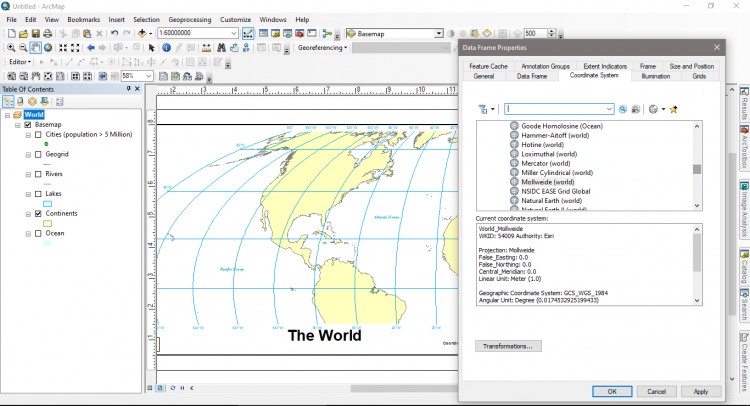
Task: Open the layout zoom percent dropdown
Action: click(148, 76)
